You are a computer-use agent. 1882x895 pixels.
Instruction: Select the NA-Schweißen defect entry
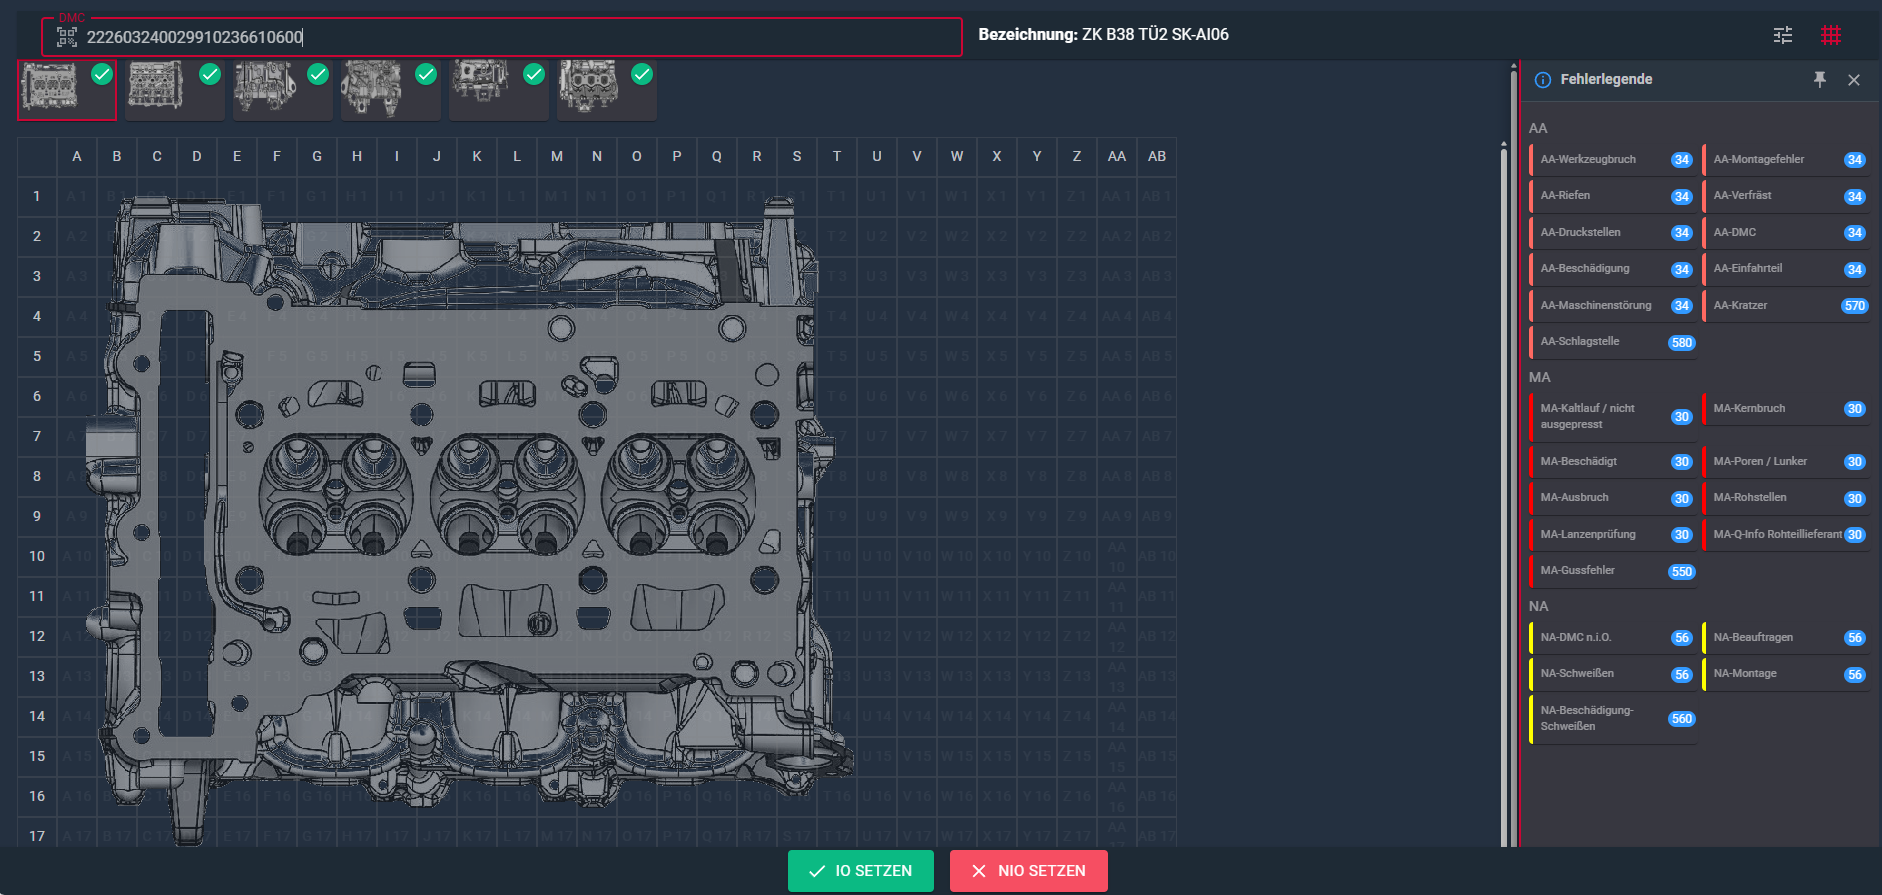click(x=1613, y=674)
